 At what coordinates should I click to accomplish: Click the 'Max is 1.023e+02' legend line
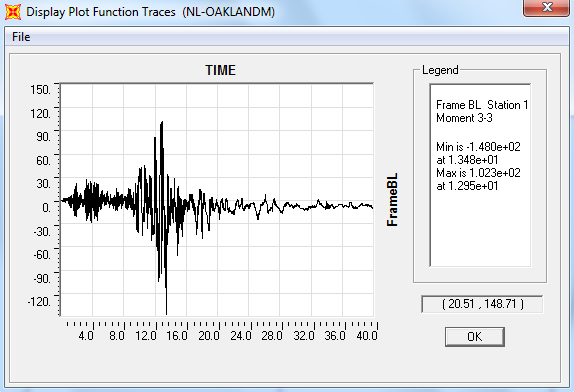pos(478,173)
